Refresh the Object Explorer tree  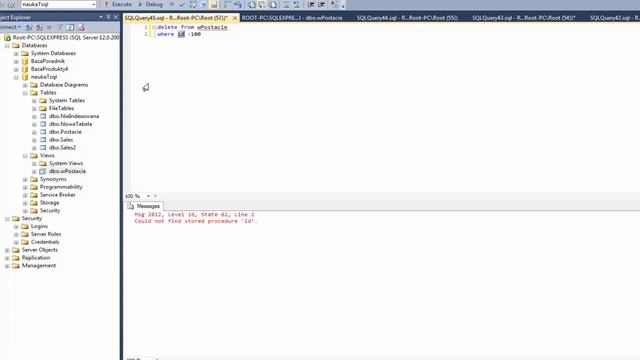coord(70,27)
